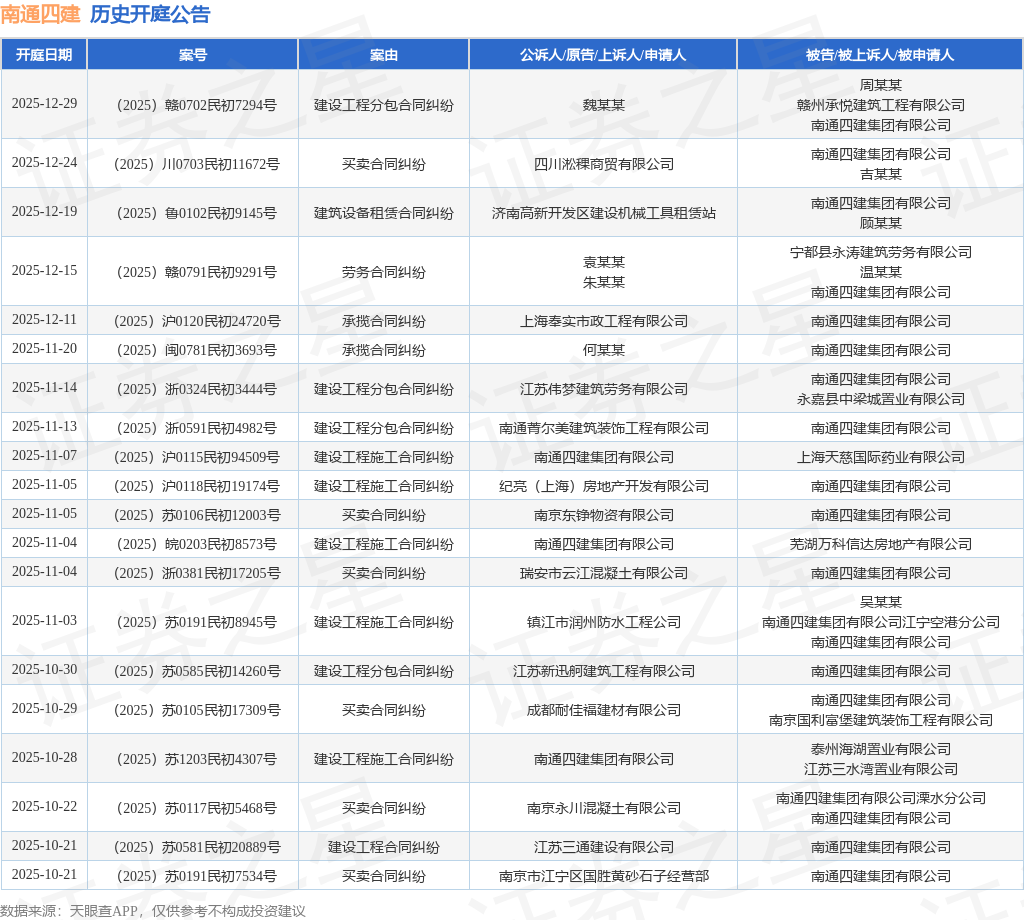Click plaintiff 南京东铮物资有限公司
This screenshot has height=920, width=1024.
[603, 515]
